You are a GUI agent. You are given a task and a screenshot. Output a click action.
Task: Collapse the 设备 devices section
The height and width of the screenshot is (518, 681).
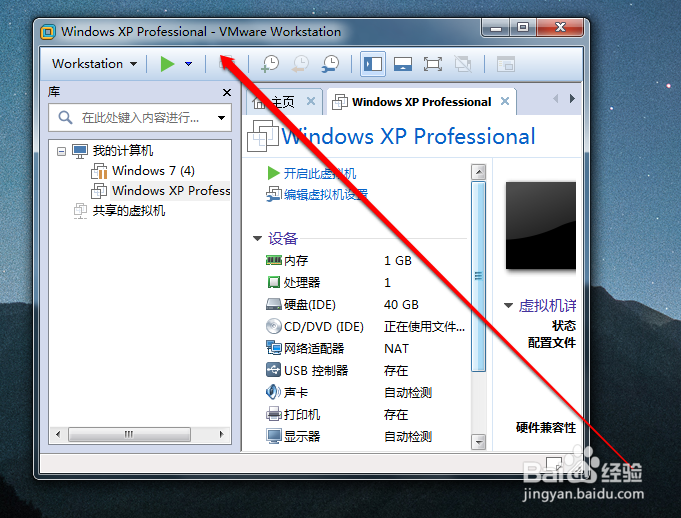(x=258, y=238)
